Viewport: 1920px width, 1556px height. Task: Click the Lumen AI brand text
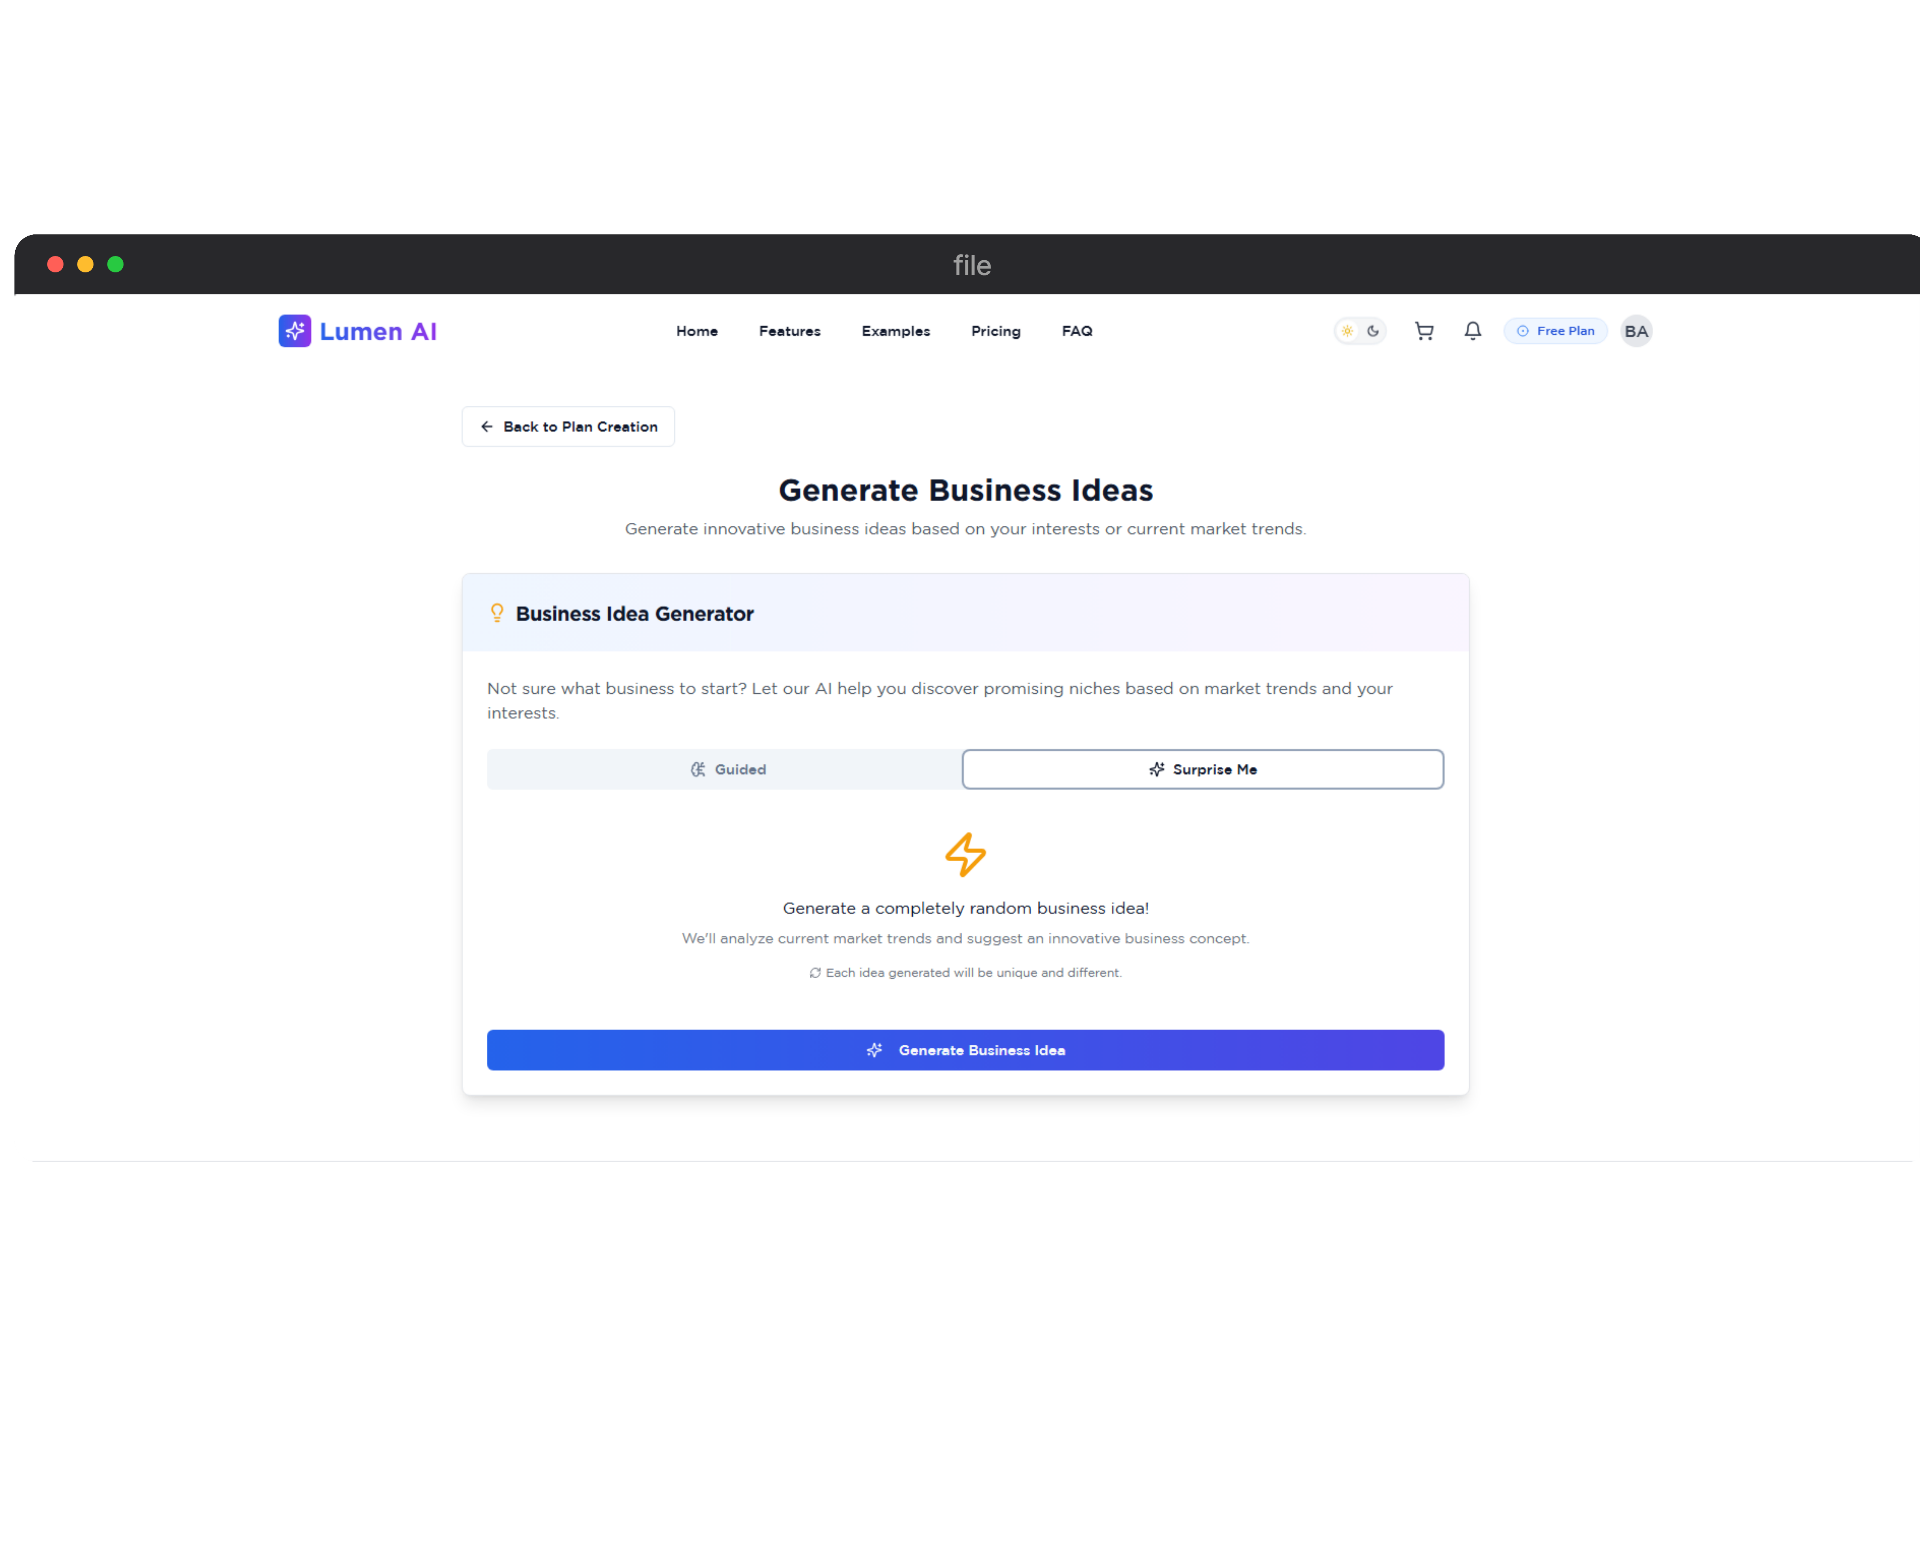coord(378,332)
